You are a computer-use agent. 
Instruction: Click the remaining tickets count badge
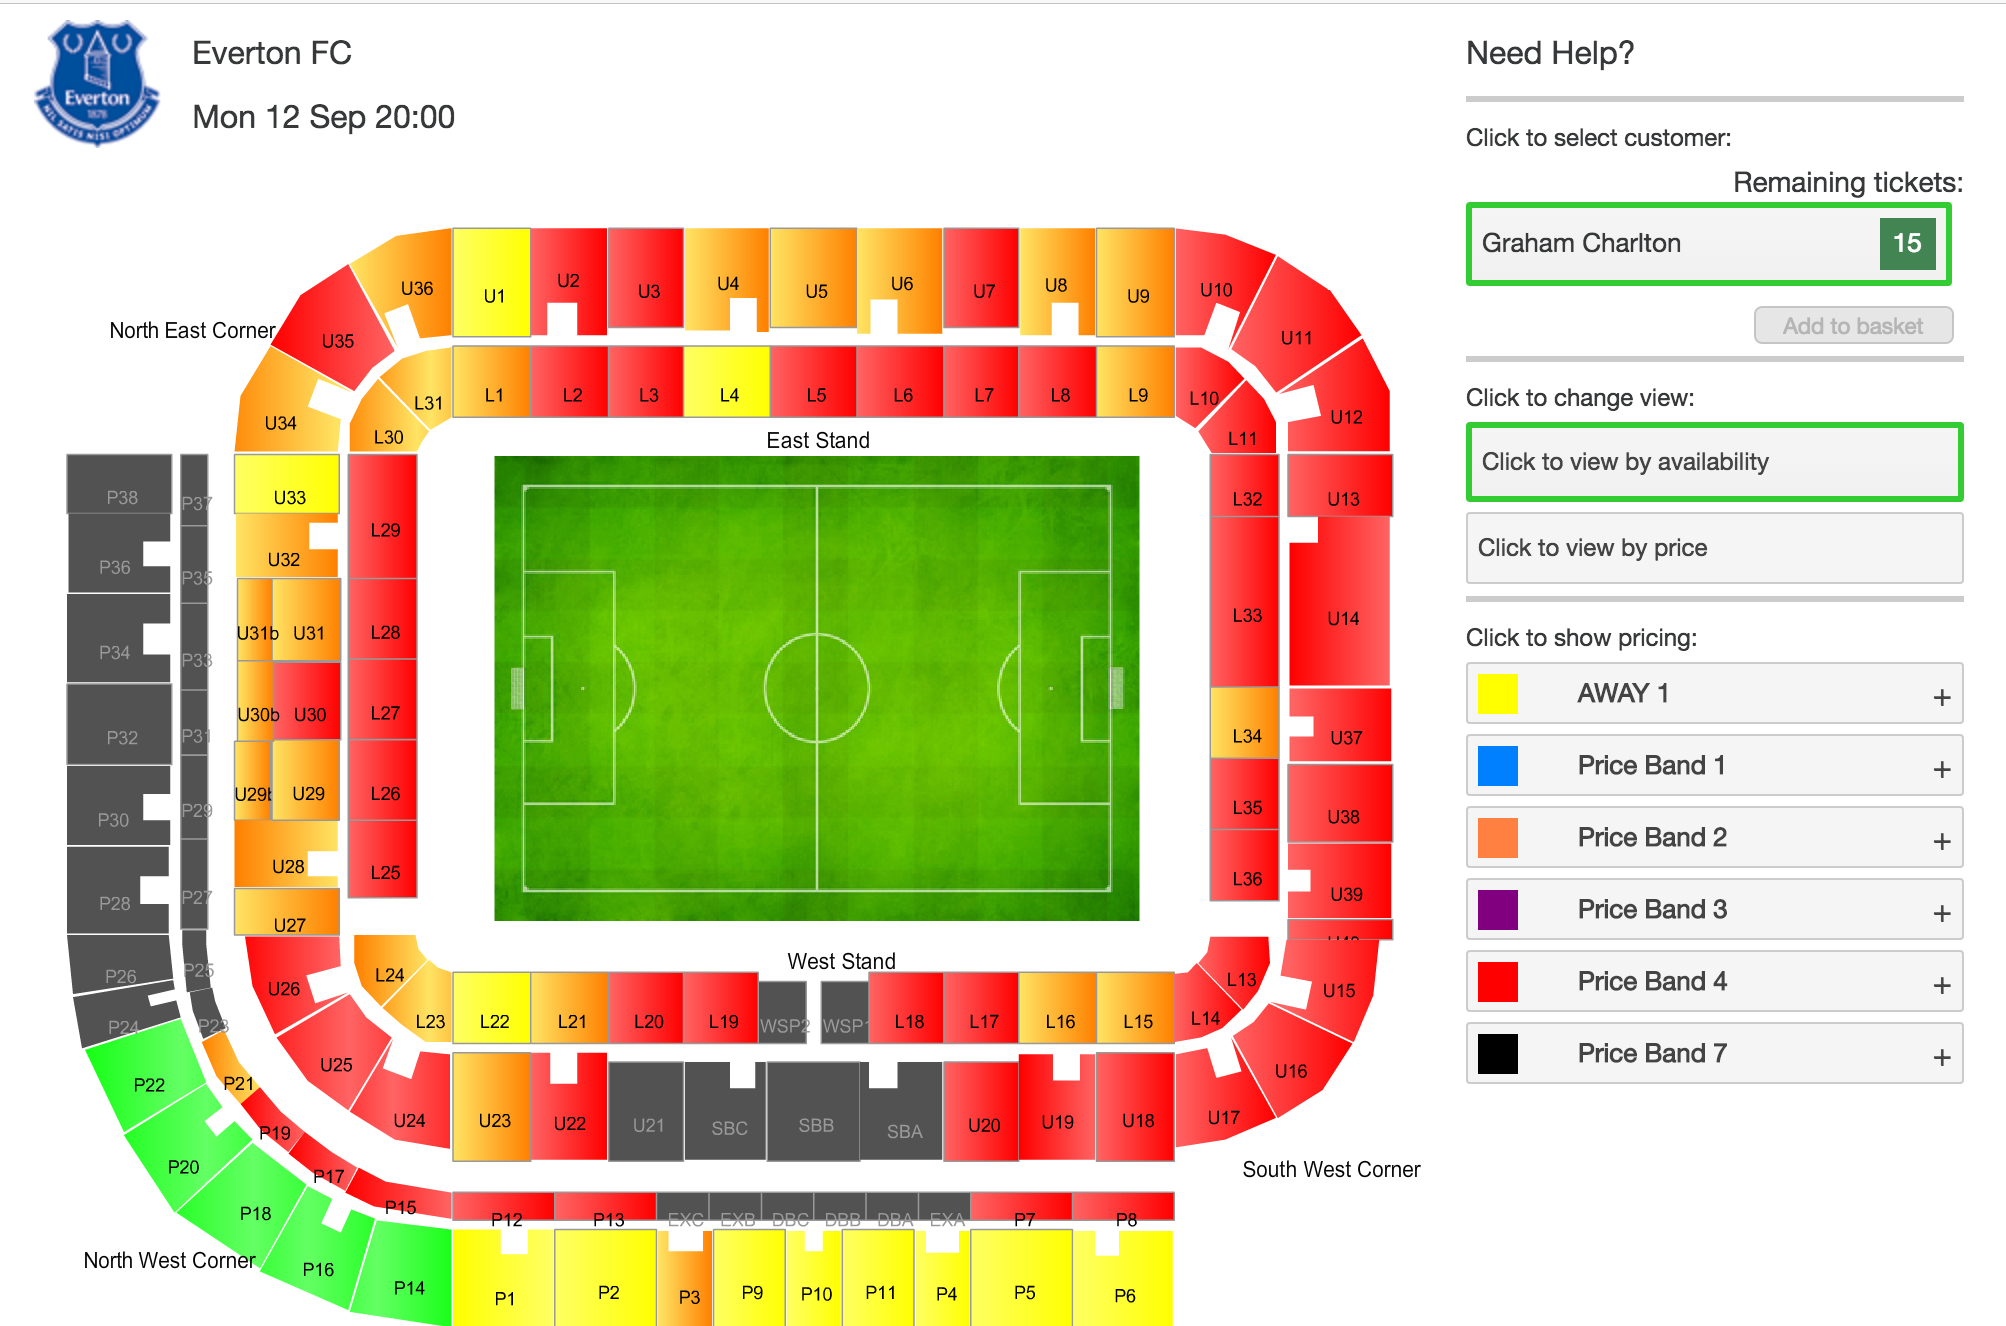point(1907,244)
